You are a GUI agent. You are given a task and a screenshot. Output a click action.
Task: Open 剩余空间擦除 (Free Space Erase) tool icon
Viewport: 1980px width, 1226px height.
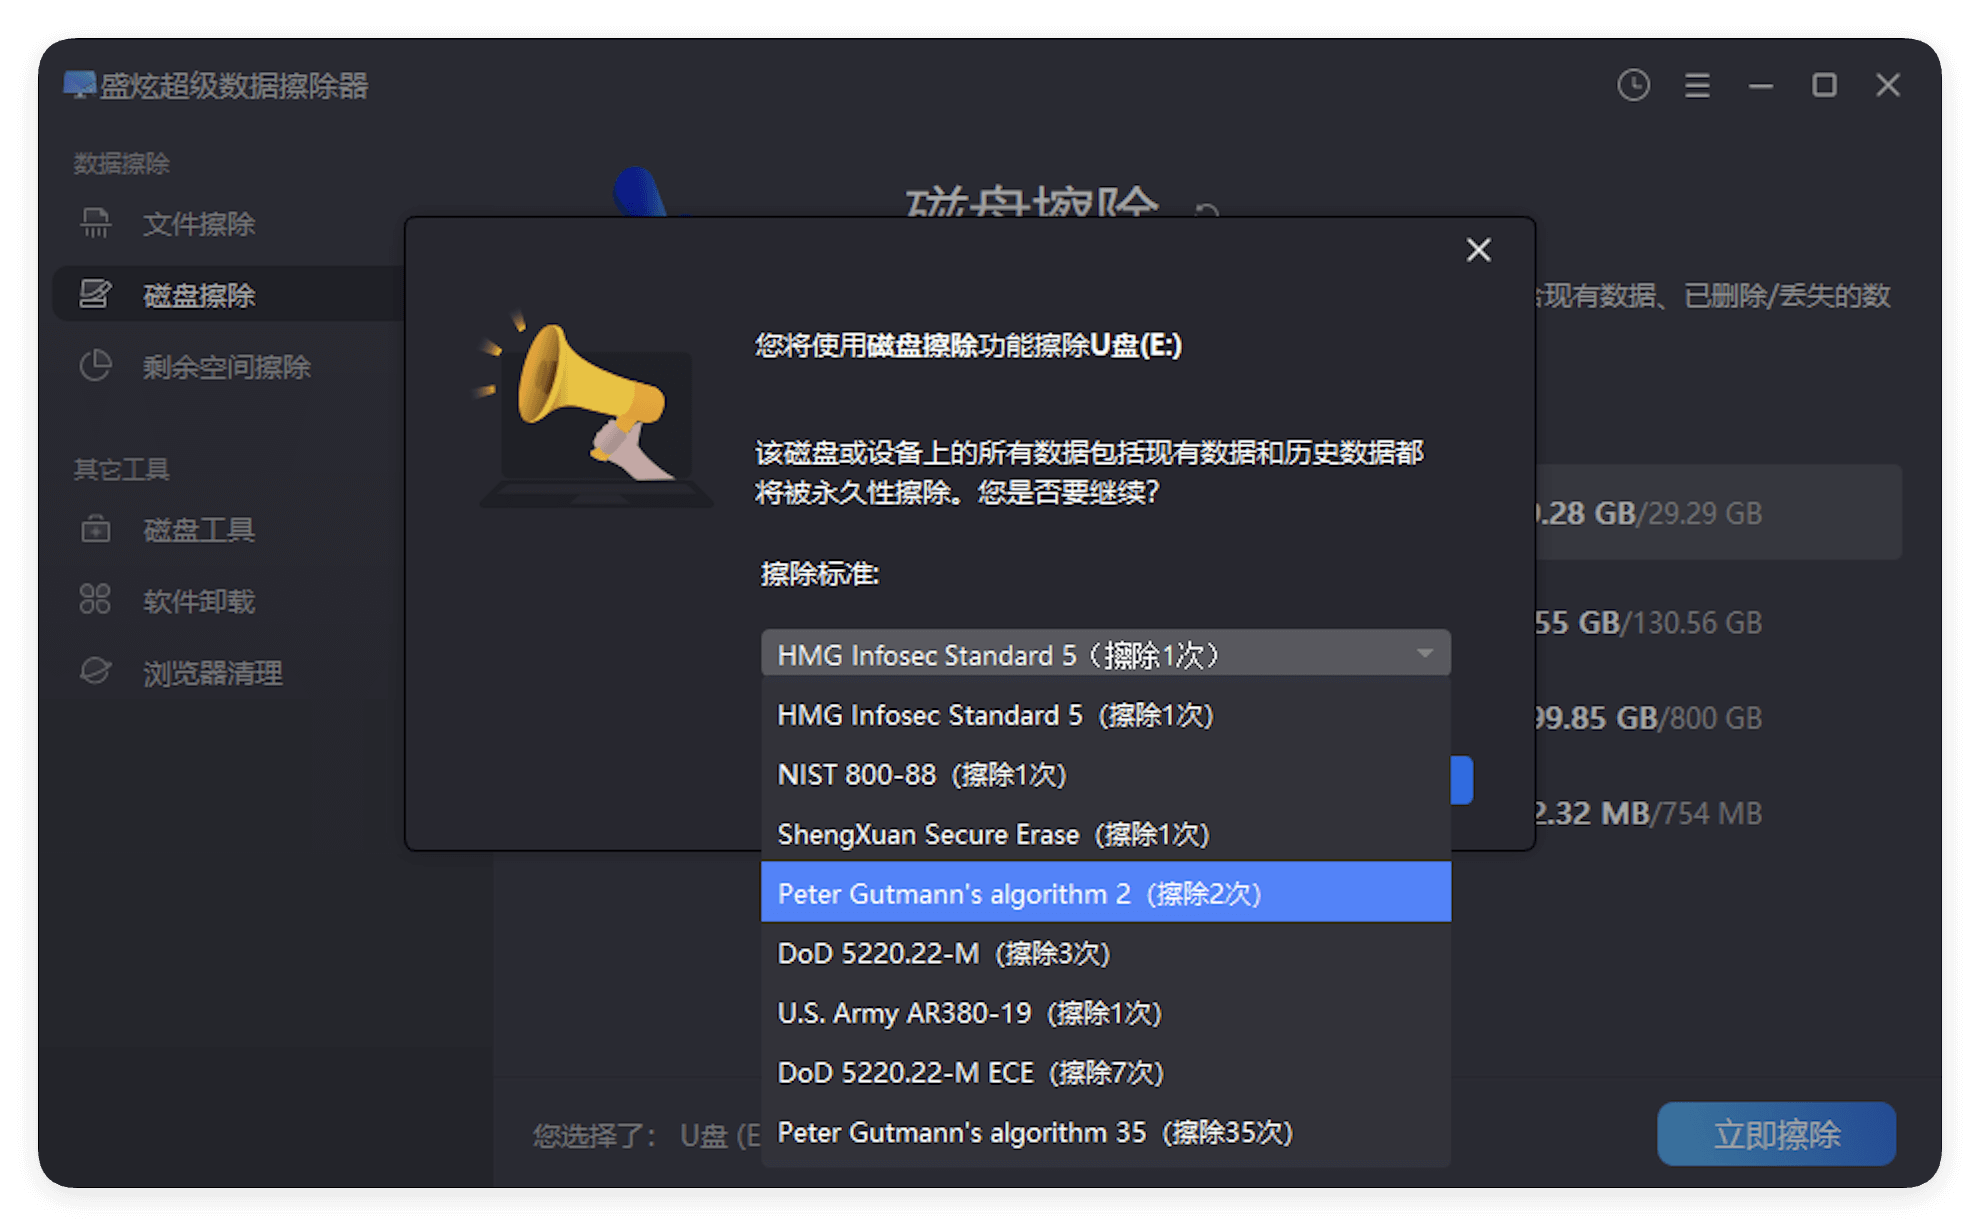(x=95, y=366)
